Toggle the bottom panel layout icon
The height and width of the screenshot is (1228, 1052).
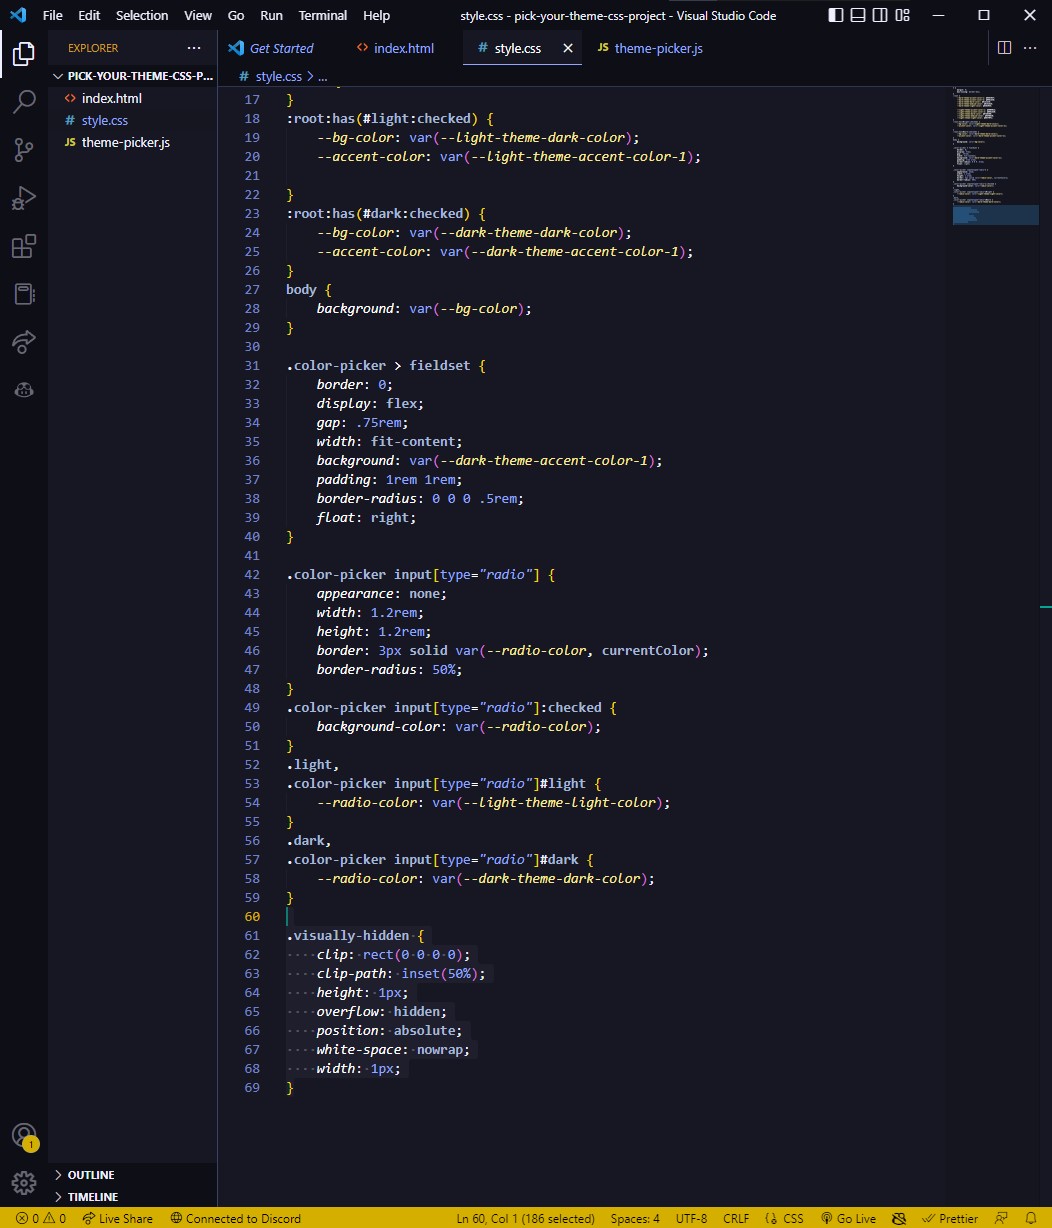(858, 15)
